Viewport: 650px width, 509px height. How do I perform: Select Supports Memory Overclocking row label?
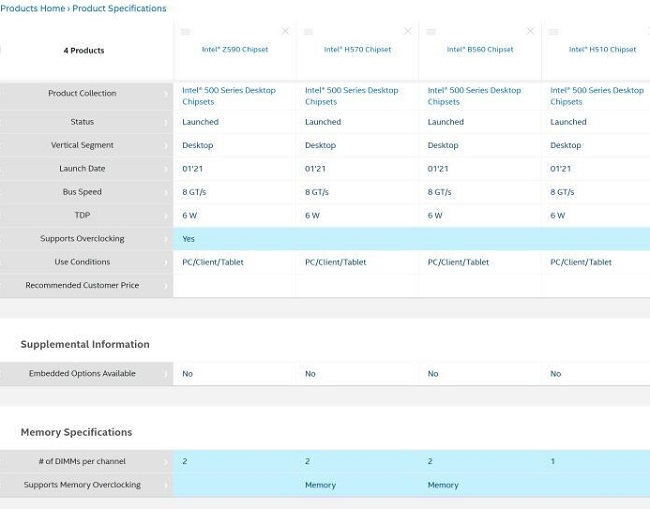click(x=82, y=485)
